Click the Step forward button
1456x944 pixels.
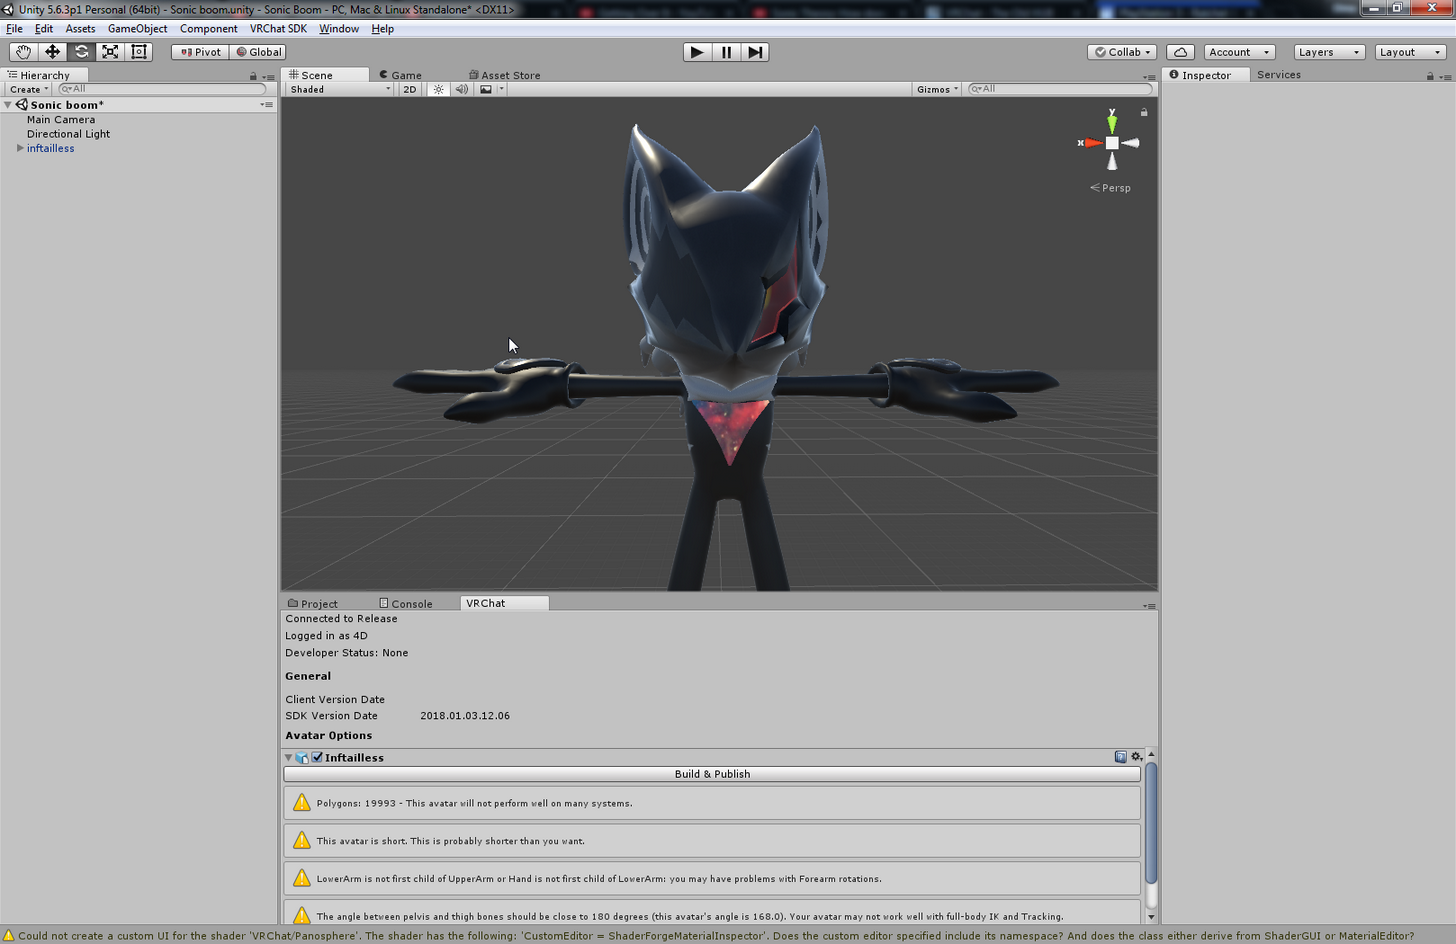coord(755,52)
